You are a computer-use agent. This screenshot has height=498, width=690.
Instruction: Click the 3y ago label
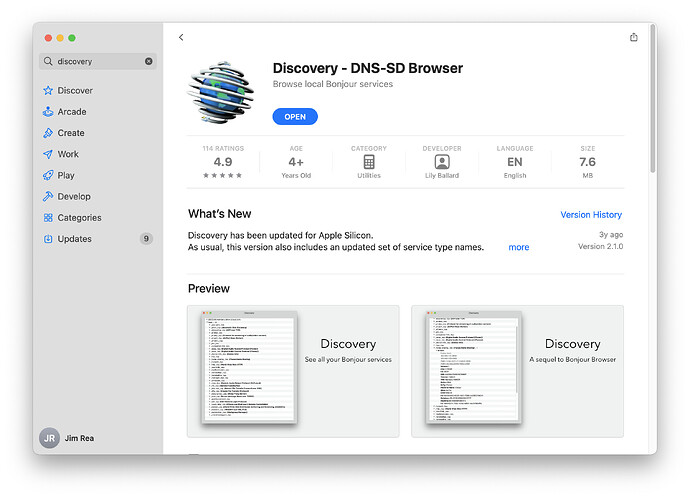click(x=611, y=234)
